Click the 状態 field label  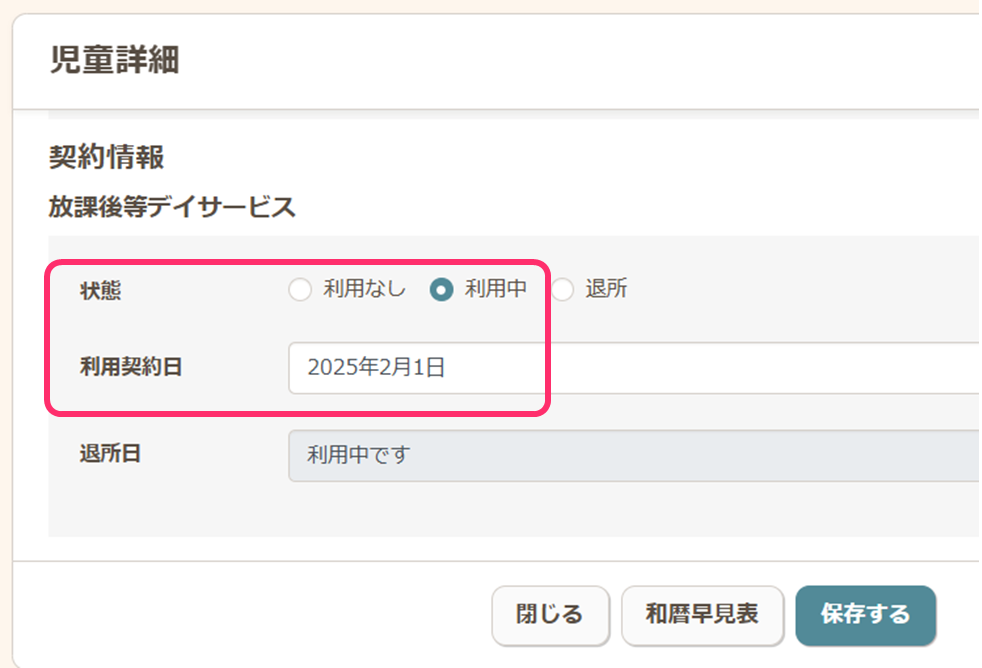click(100, 291)
